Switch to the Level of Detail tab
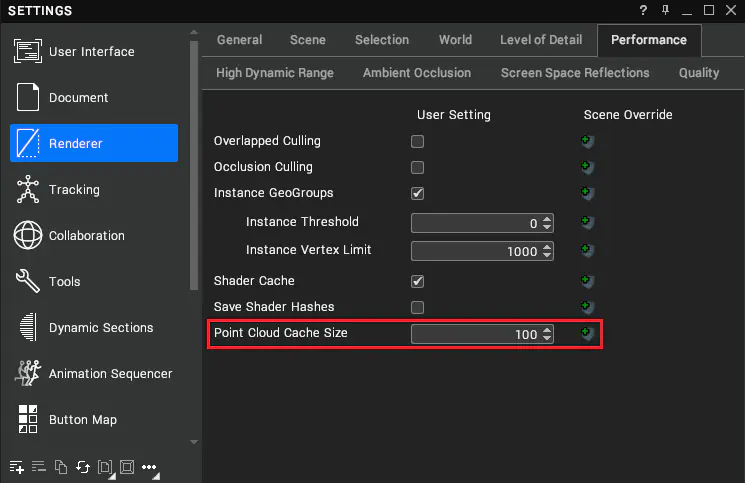 click(541, 40)
